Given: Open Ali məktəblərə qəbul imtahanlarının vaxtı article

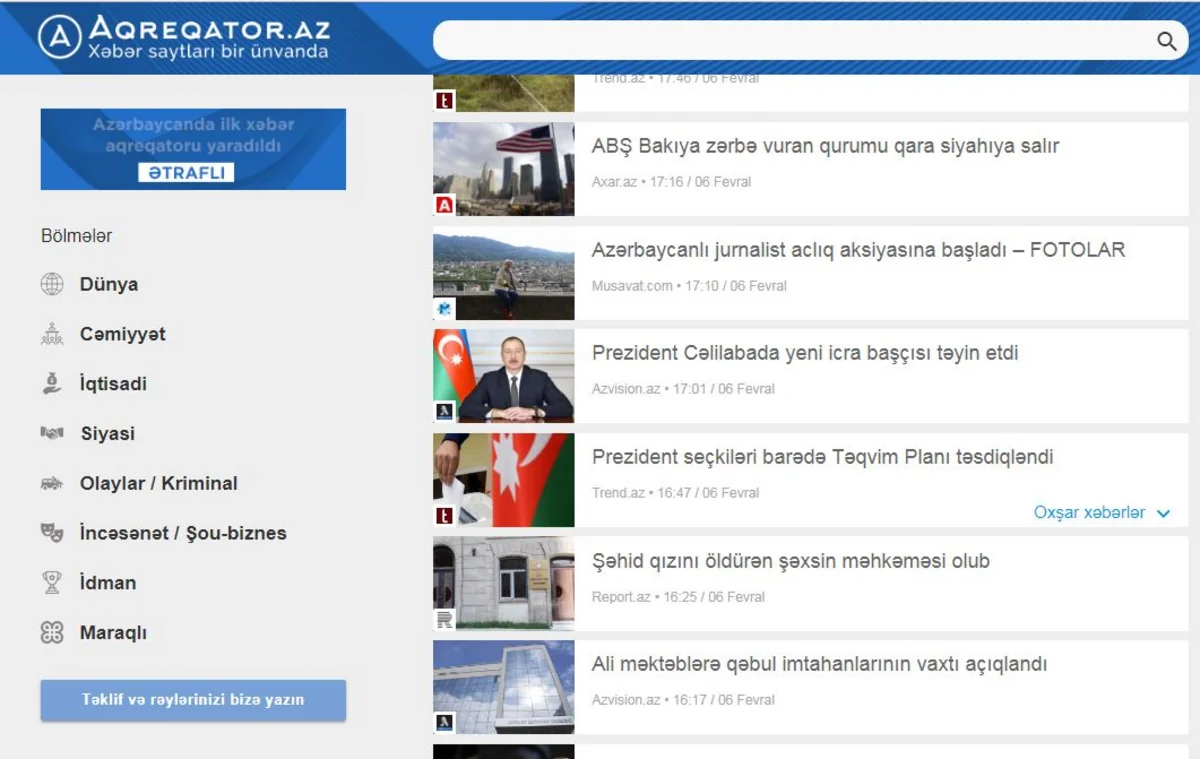Looking at the screenshot, I should click(819, 664).
